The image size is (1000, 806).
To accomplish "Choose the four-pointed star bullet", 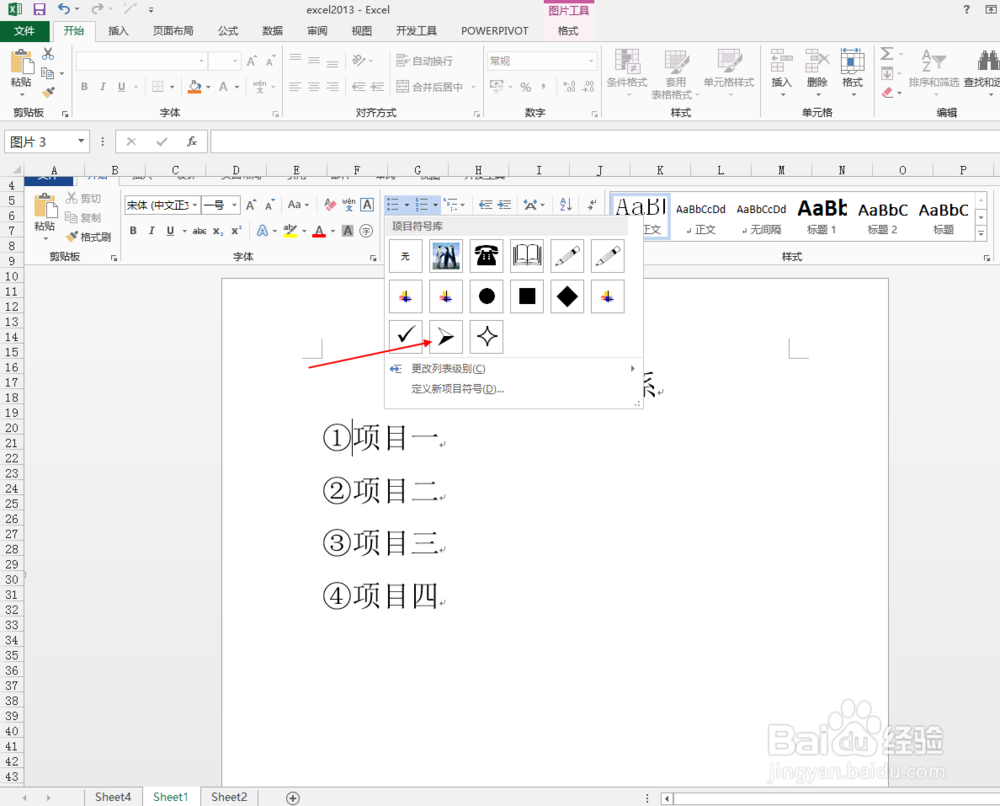I will pos(486,337).
